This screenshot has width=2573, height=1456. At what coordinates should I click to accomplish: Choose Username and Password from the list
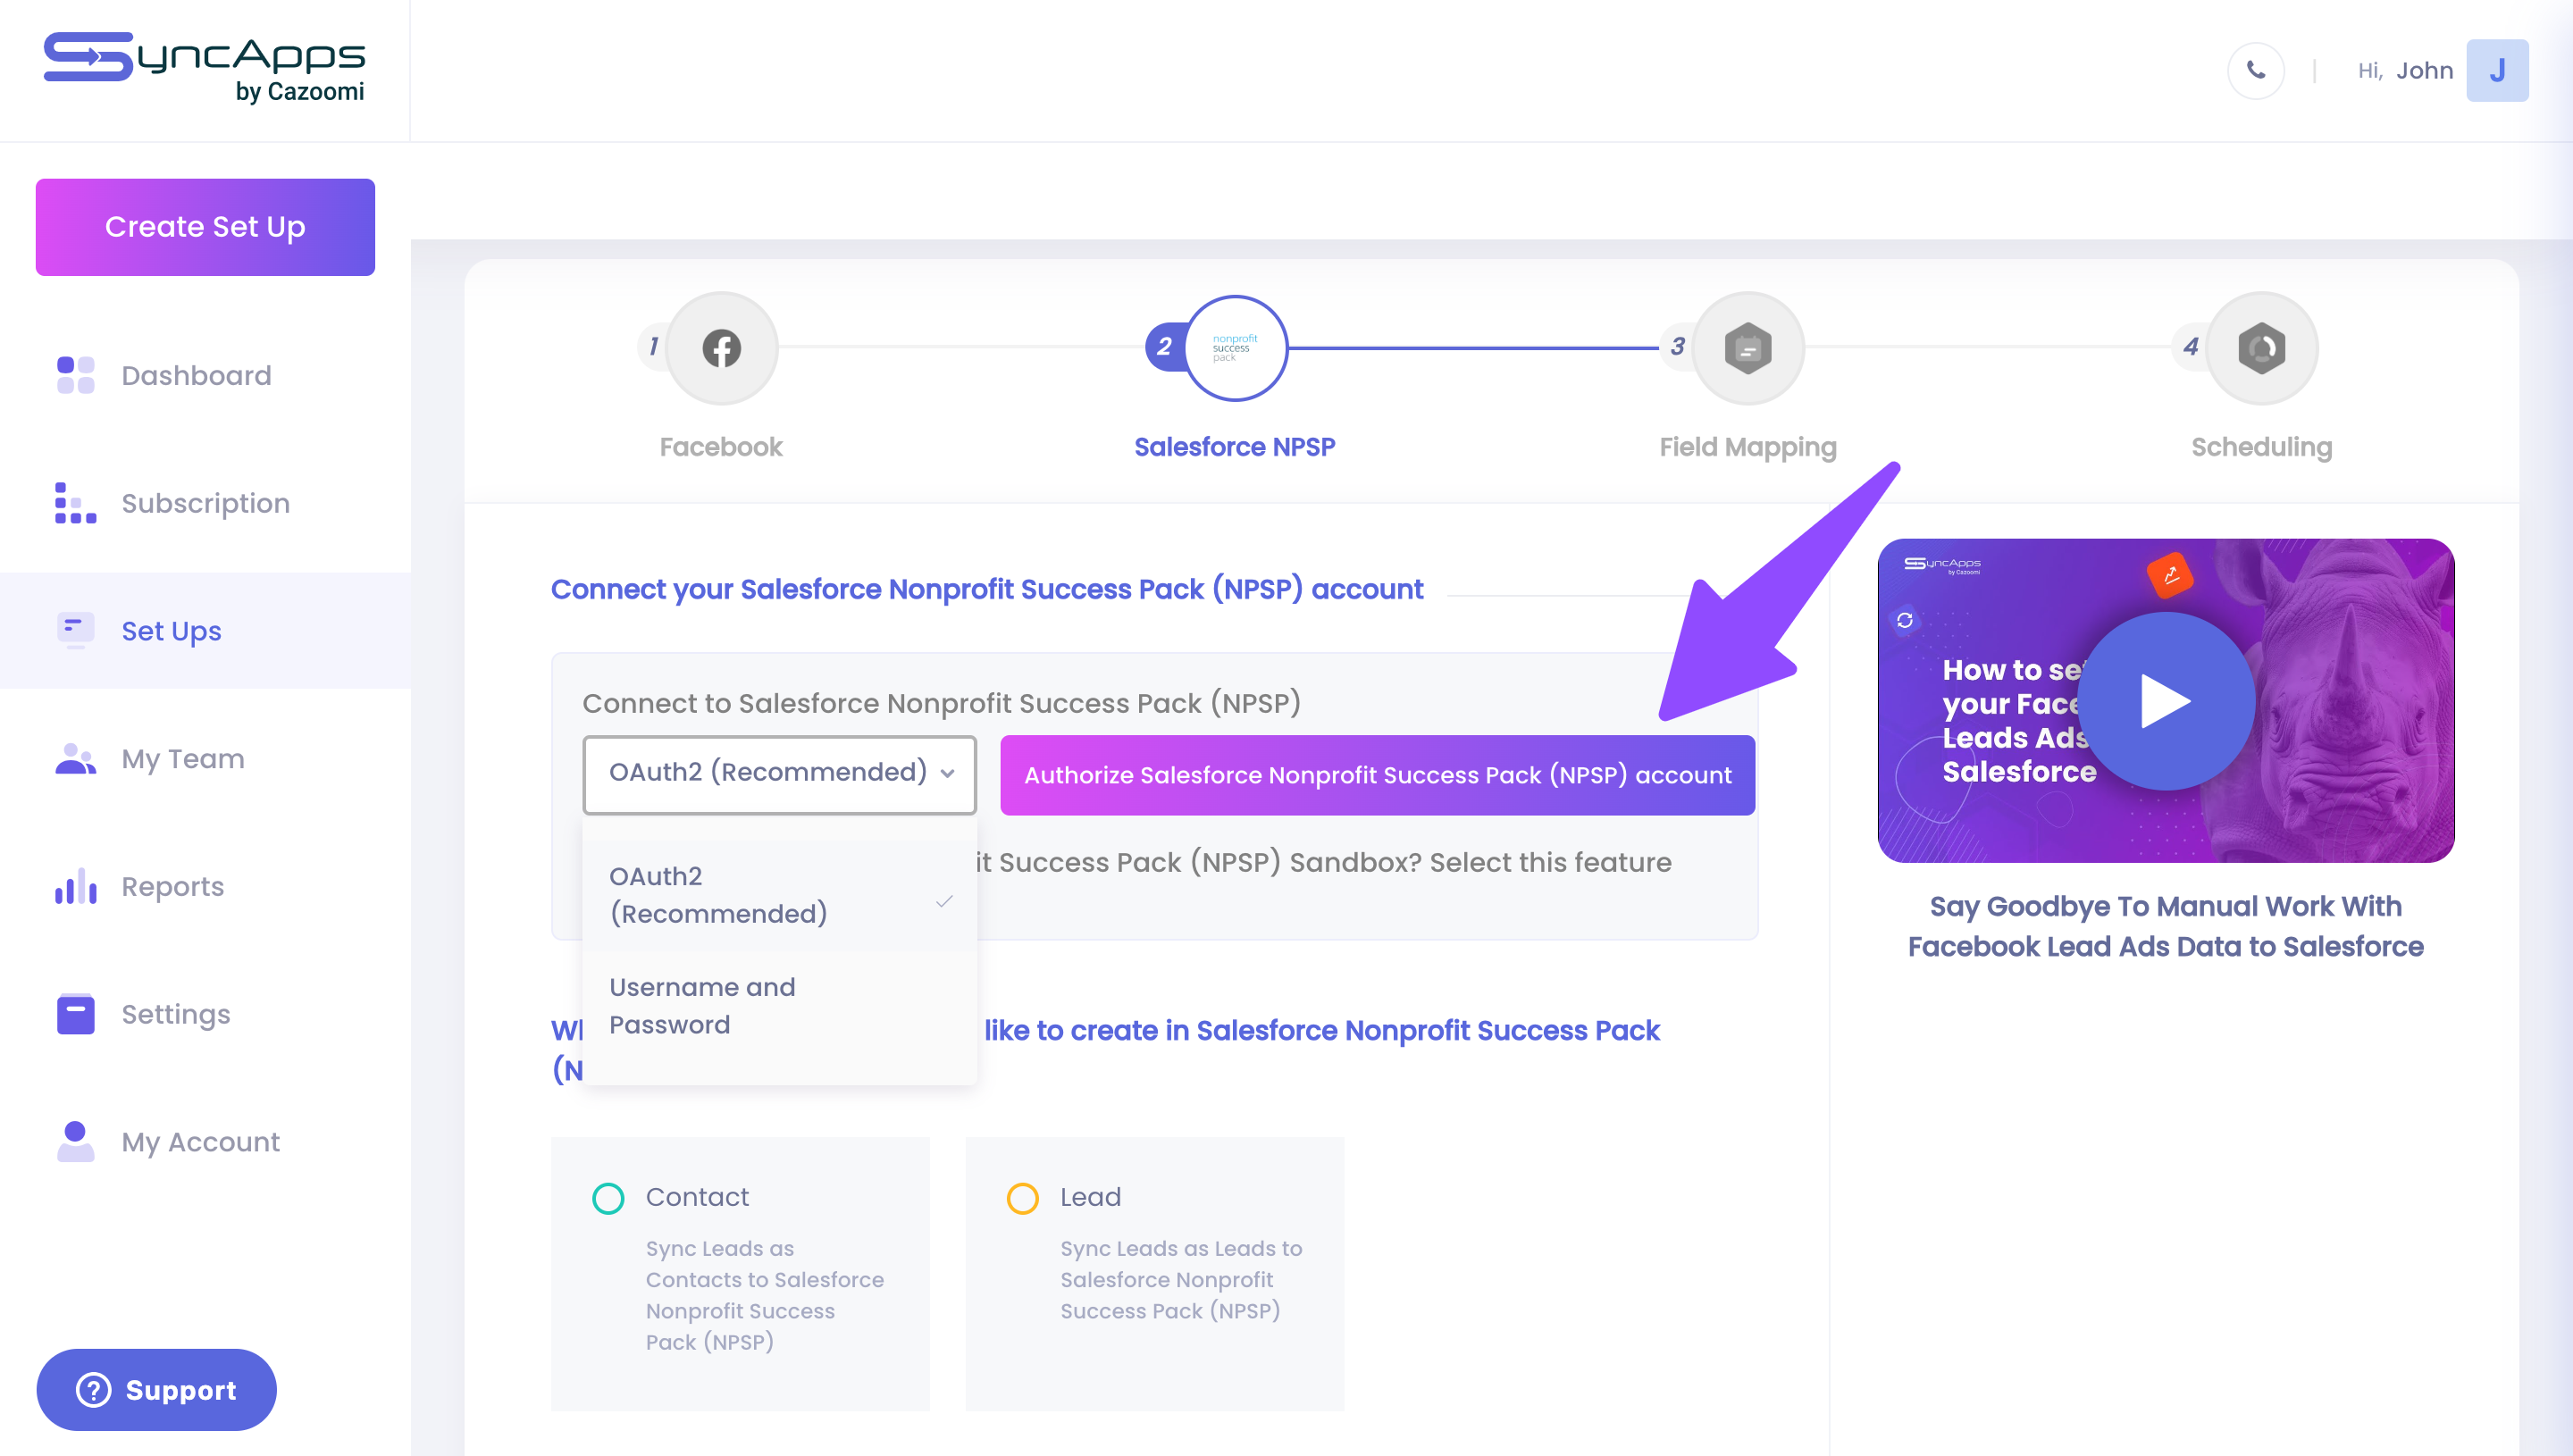tap(779, 1006)
